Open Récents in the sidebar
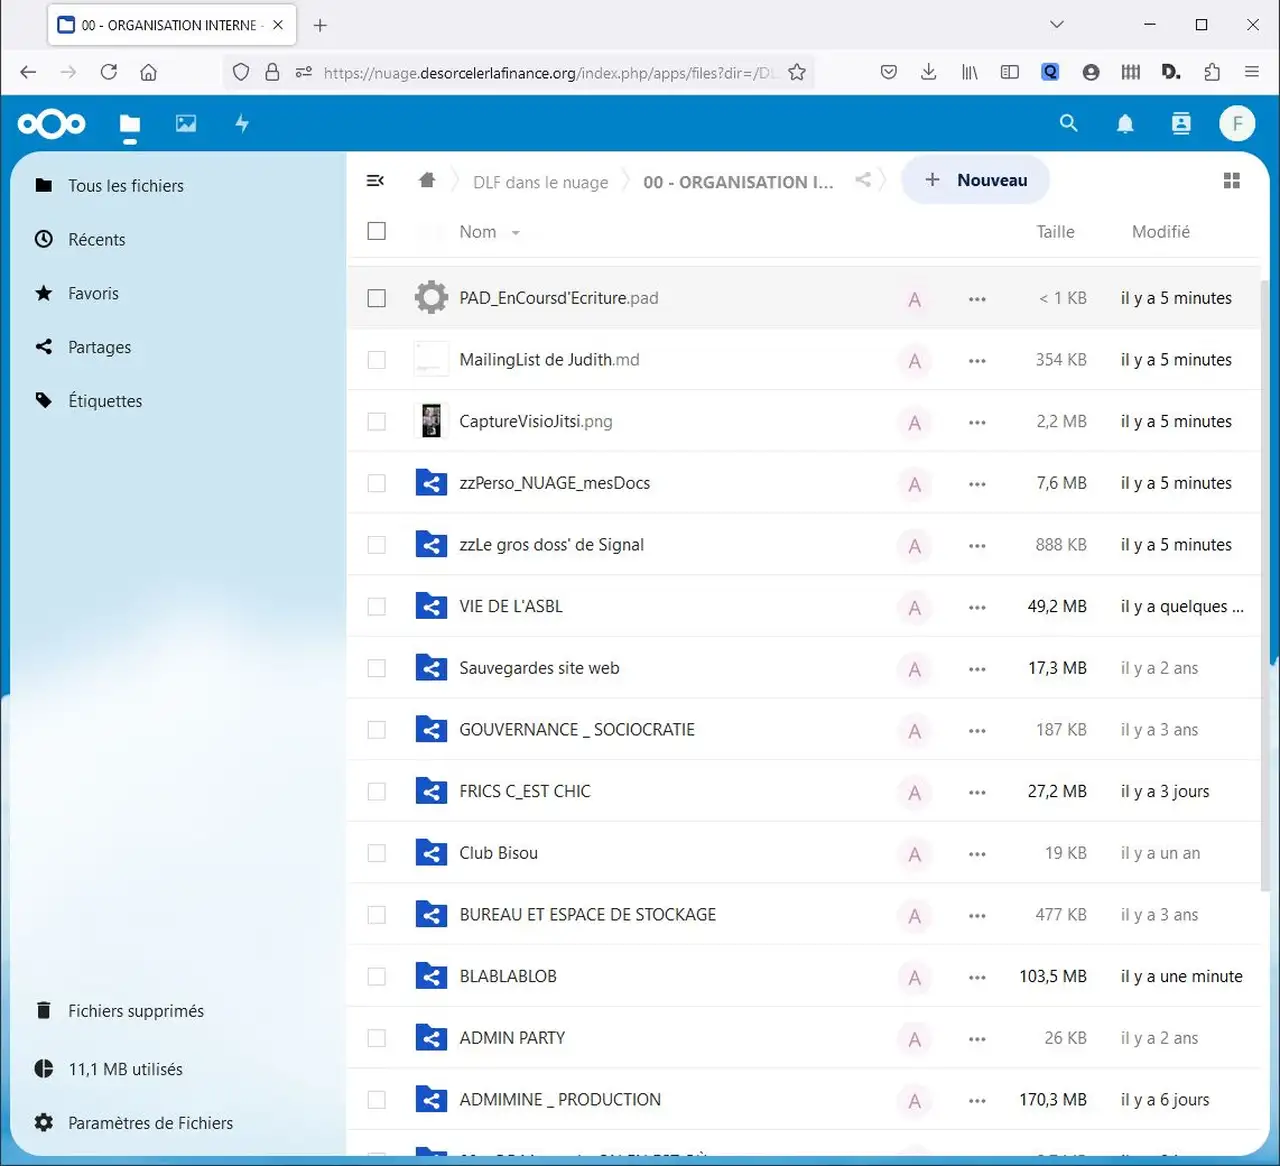 coord(97,240)
